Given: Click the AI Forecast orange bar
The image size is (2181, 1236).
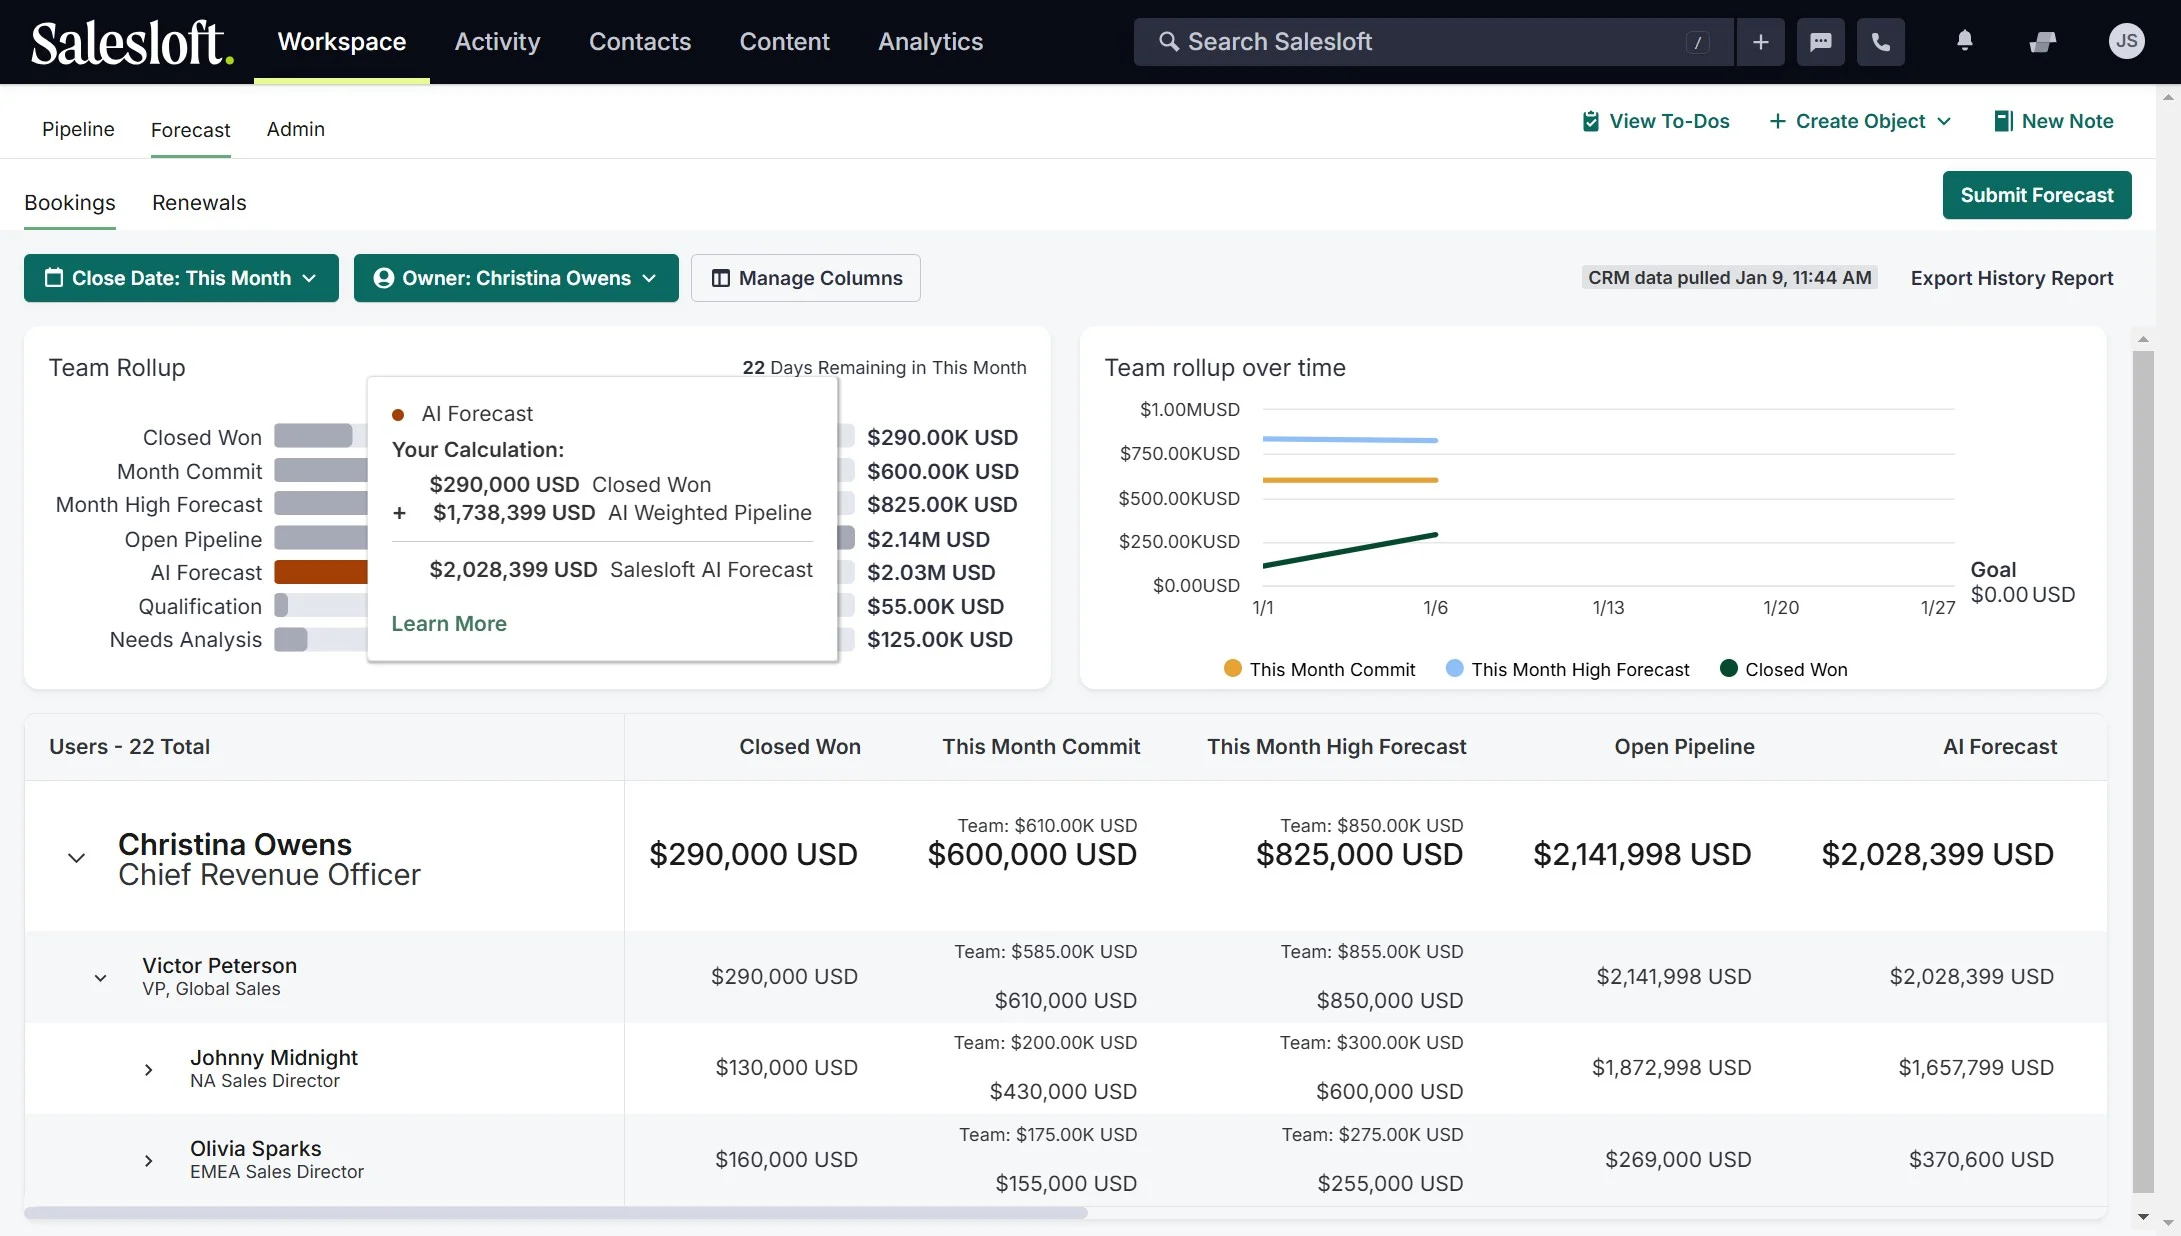Looking at the screenshot, I should tap(321, 573).
